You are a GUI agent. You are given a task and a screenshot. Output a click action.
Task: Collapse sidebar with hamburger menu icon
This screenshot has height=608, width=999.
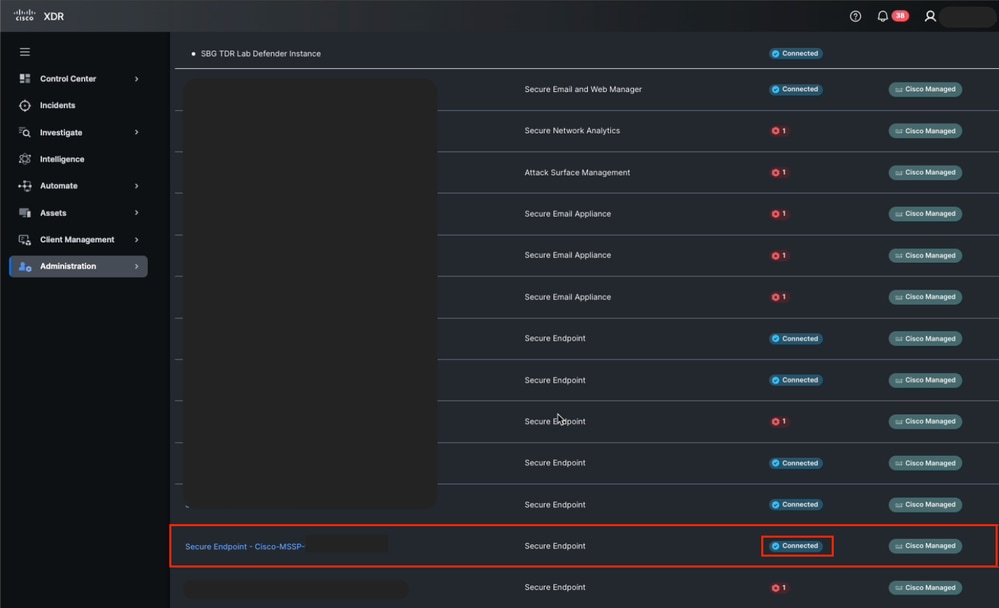25,52
